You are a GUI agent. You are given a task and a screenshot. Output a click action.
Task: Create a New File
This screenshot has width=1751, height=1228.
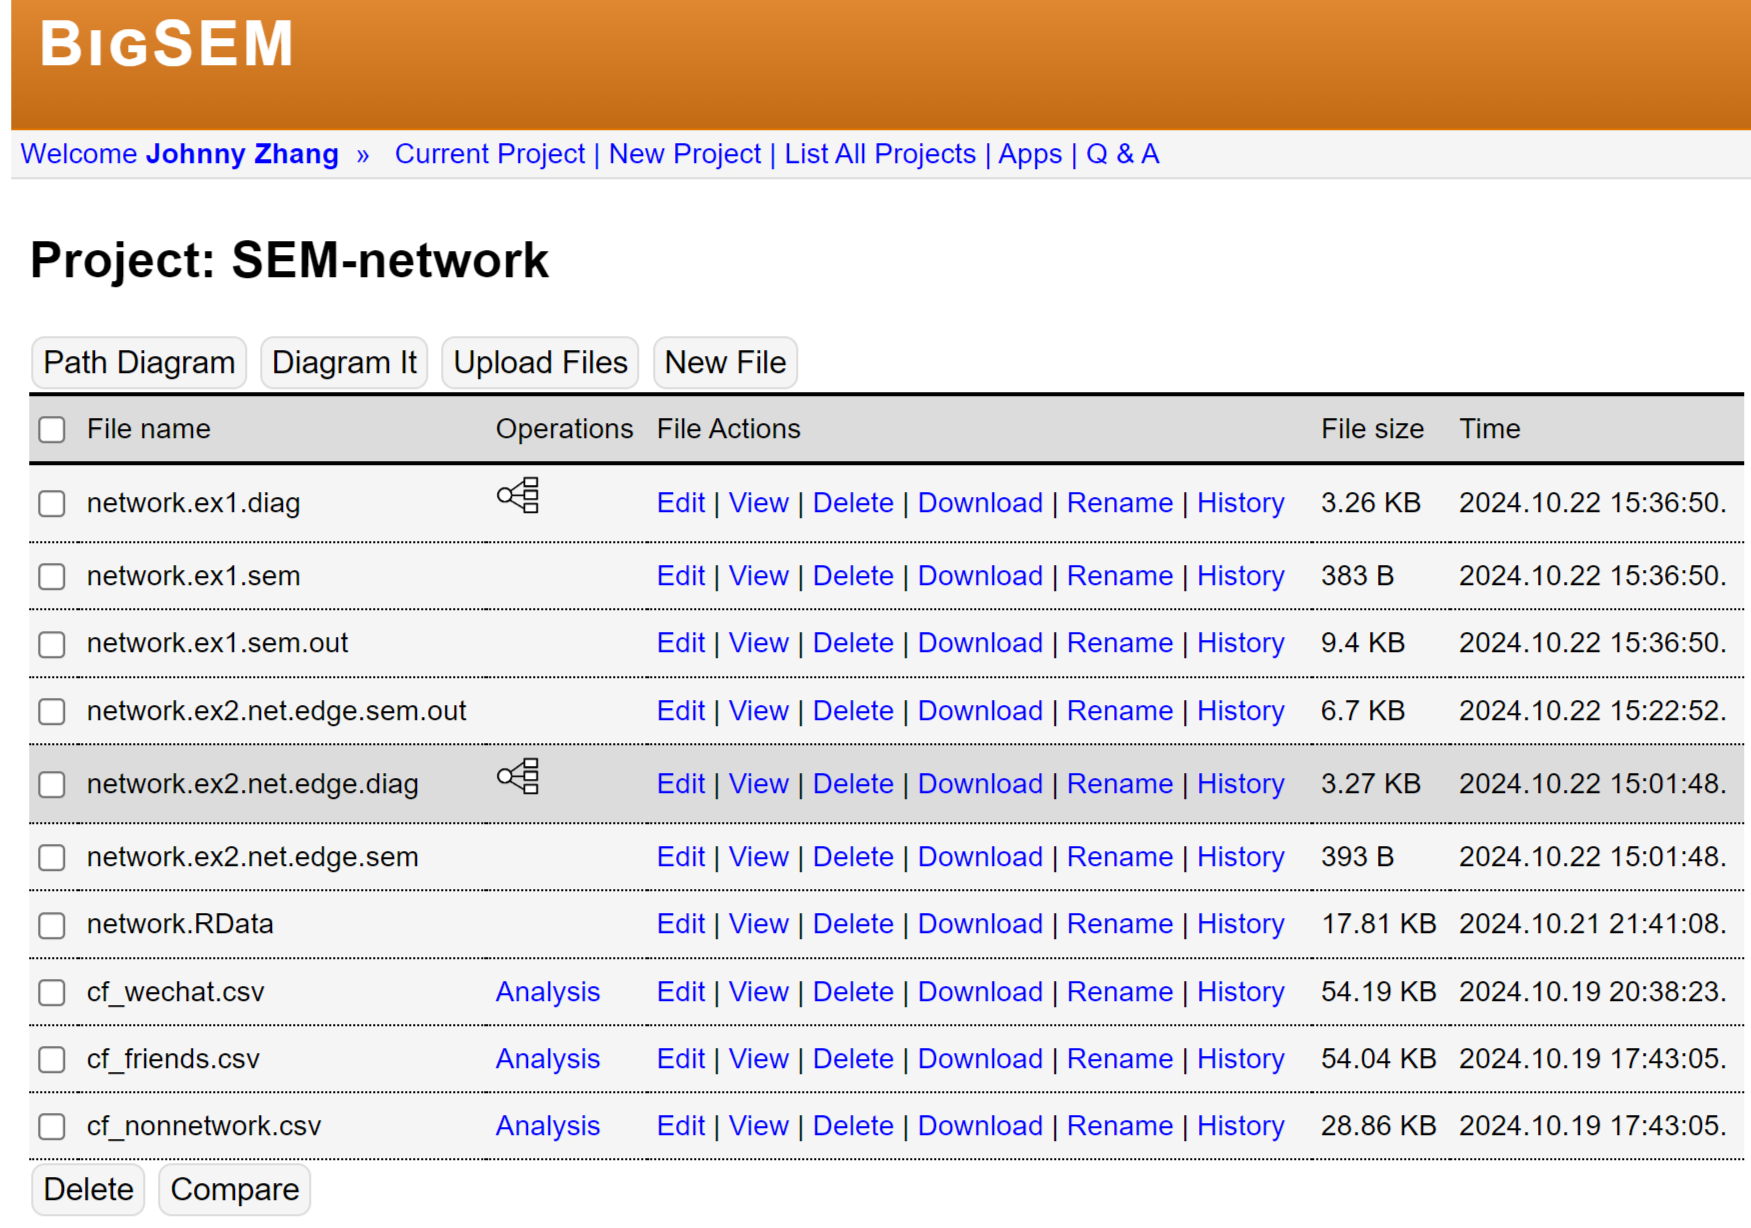pos(725,362)
